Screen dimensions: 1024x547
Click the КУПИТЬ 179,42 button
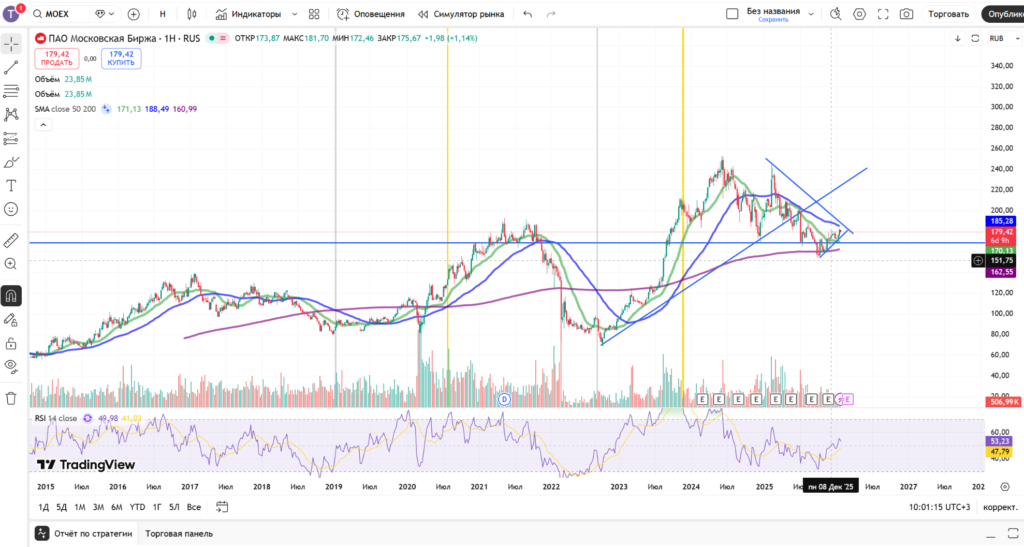(121, 59)
